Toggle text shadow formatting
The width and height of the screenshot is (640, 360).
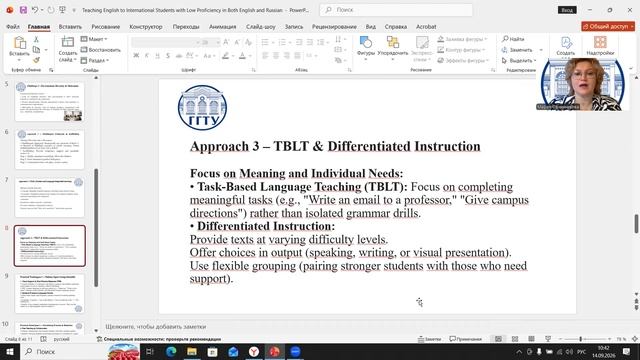point(178,56)
